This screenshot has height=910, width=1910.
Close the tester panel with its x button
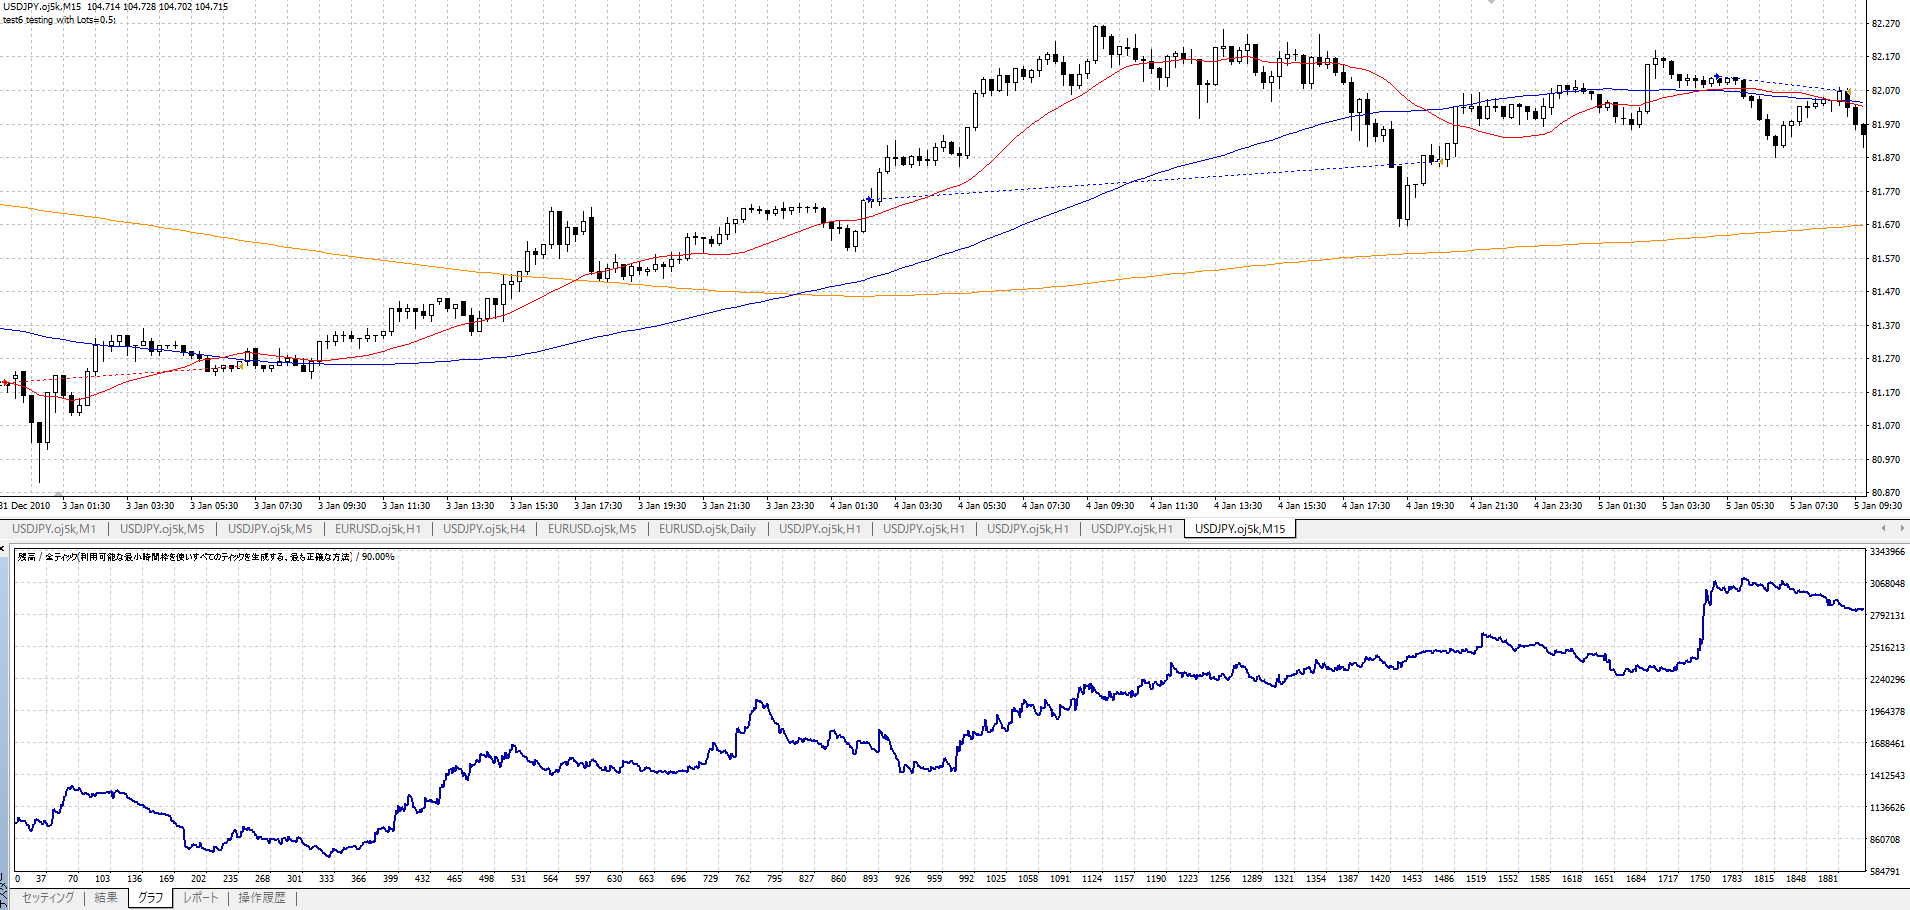pos(3,548)
